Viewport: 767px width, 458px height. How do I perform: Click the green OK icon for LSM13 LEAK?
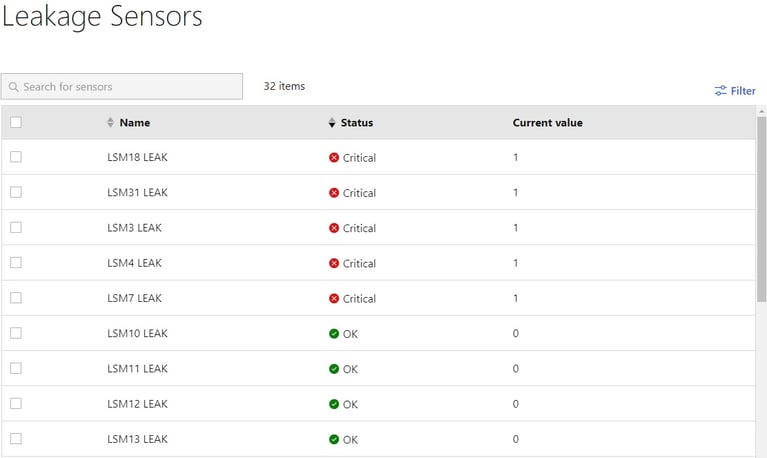(334, 439)
